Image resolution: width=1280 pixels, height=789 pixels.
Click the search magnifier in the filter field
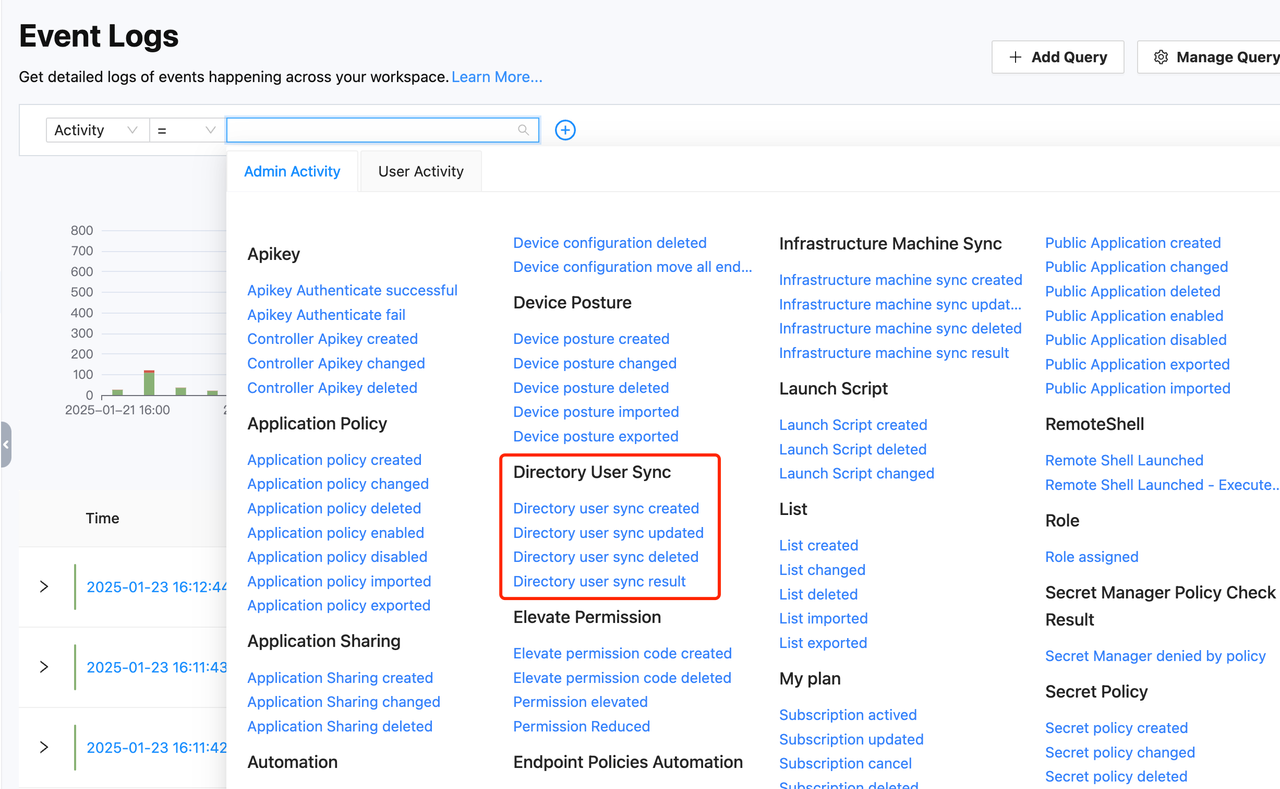[523, 130]
